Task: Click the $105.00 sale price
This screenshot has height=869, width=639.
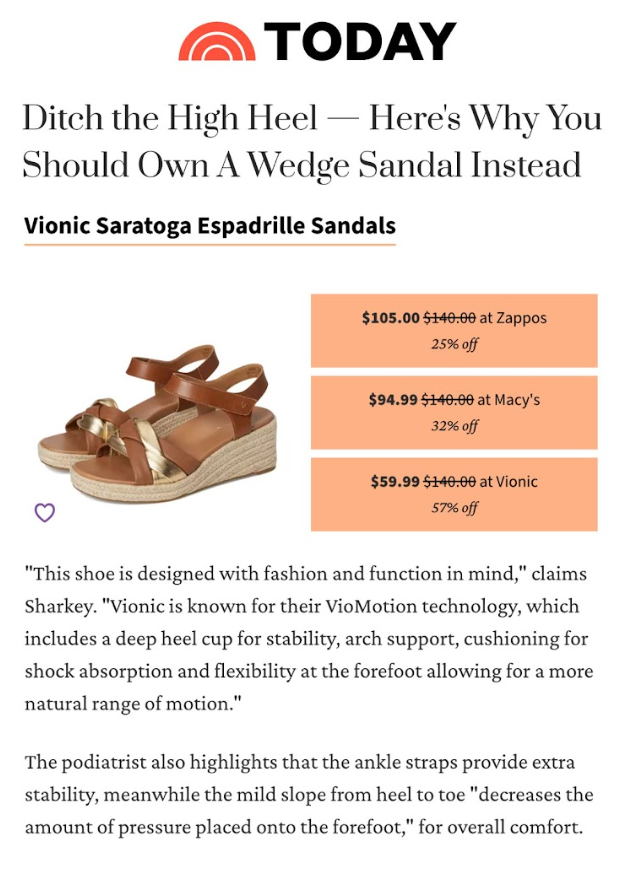Action: [x=391, y=318]
